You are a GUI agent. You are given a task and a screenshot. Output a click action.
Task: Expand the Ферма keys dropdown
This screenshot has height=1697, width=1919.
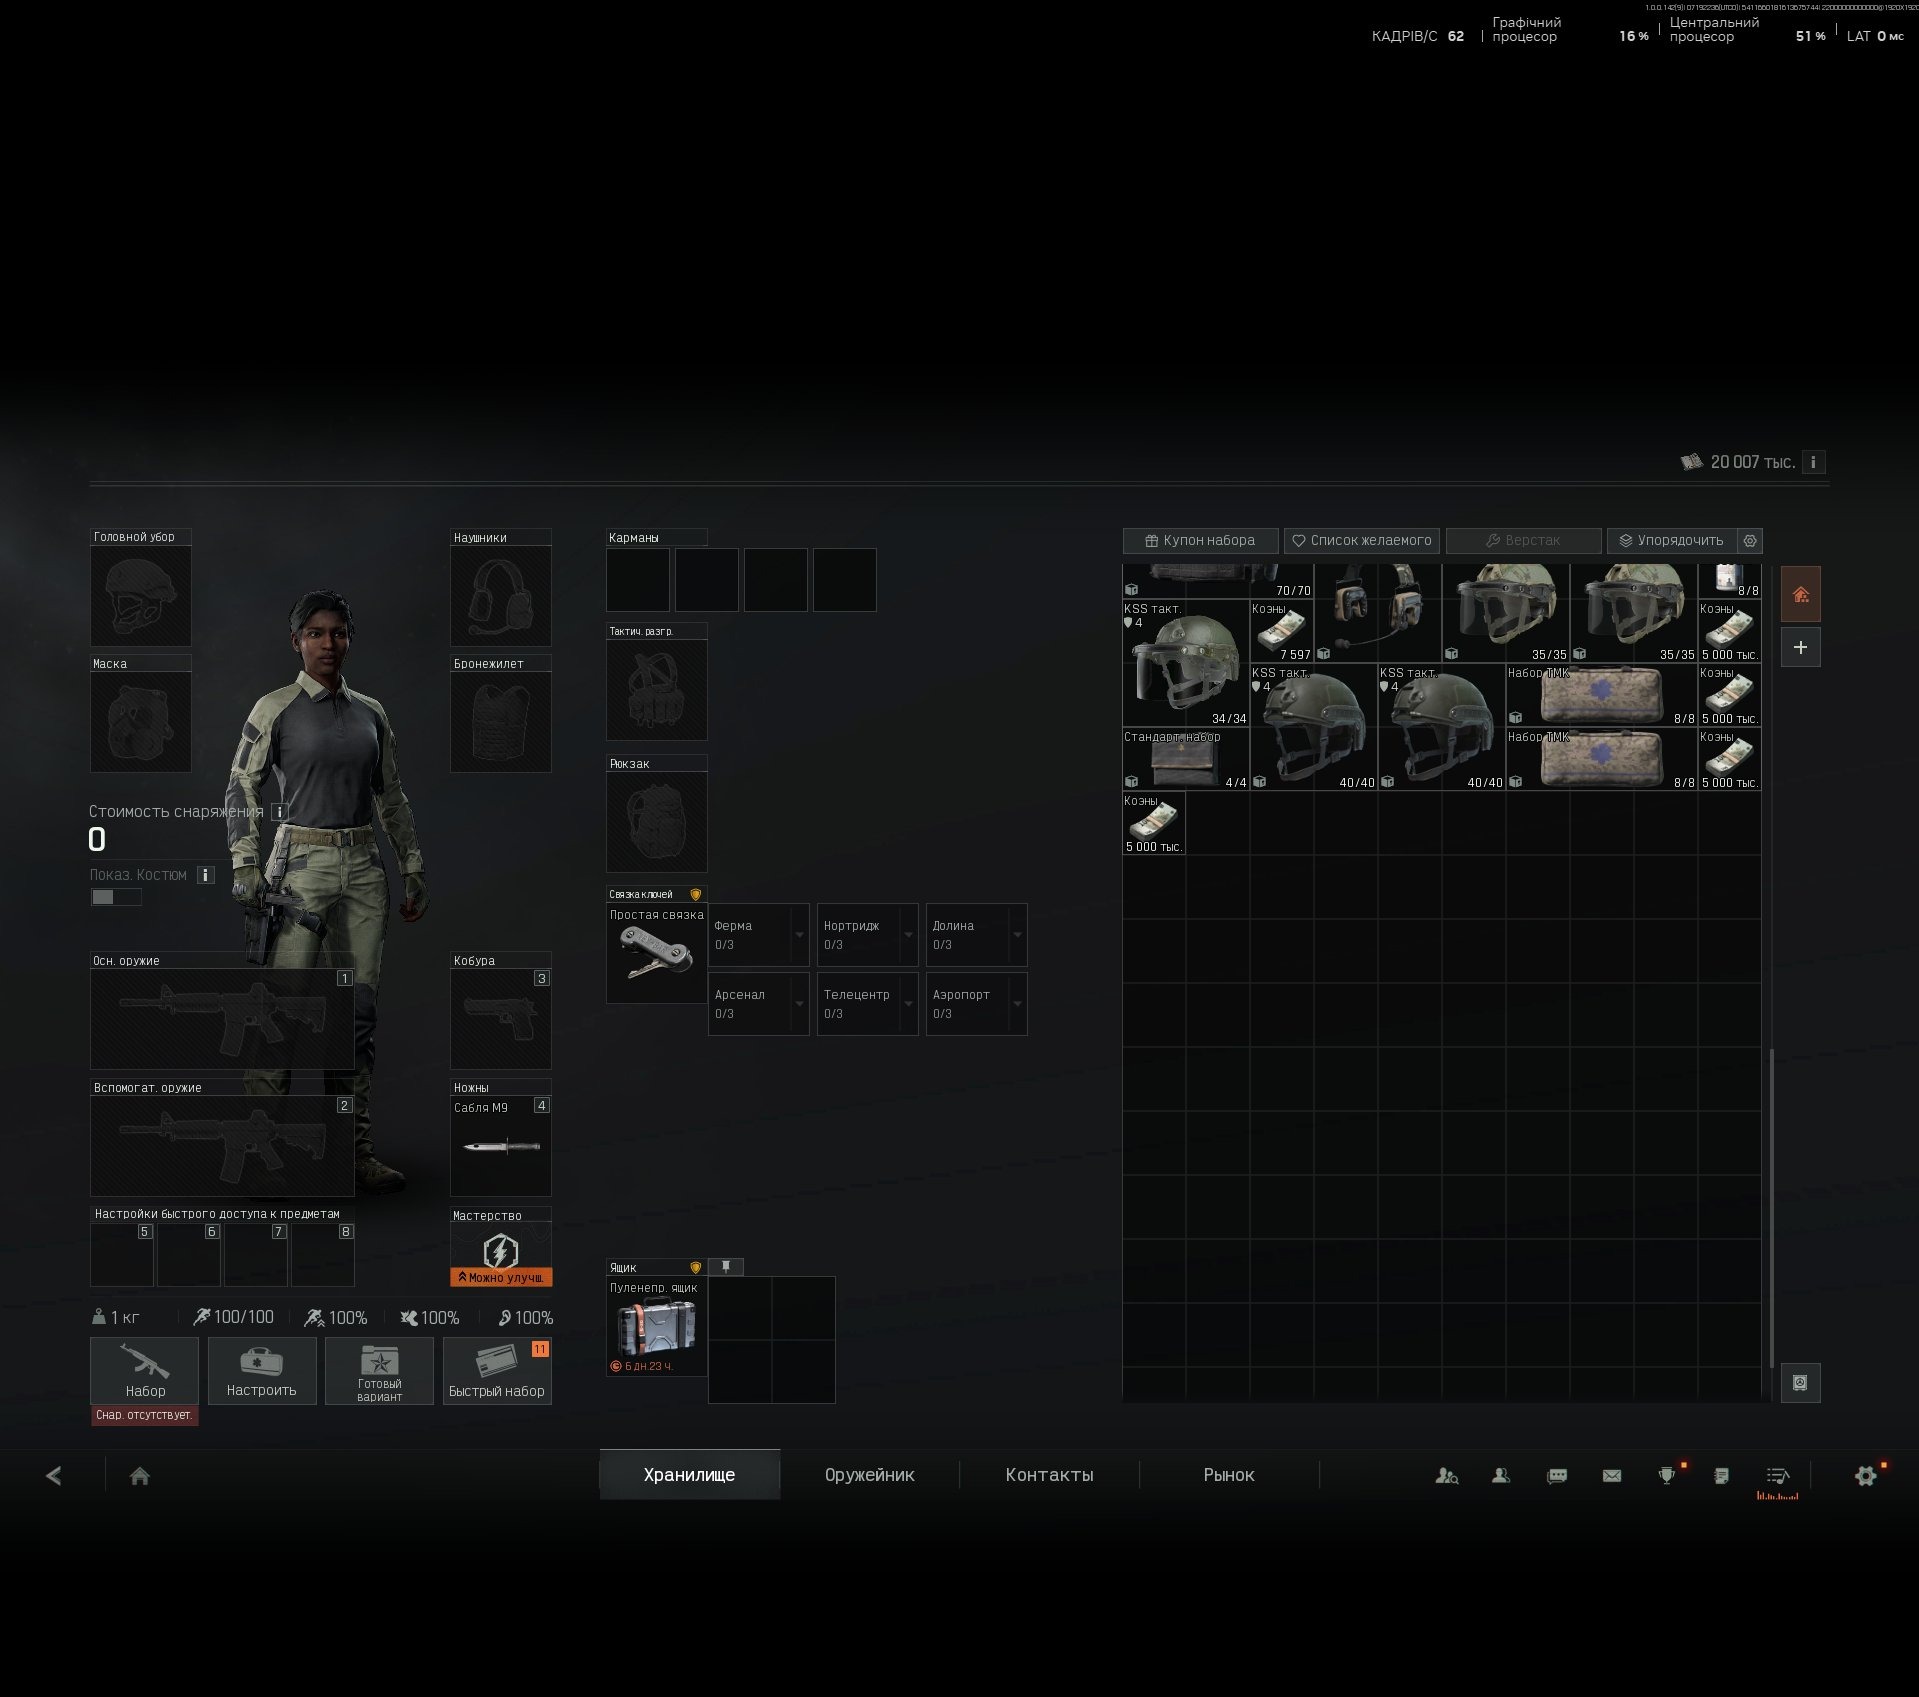click(x=799, y=935)
